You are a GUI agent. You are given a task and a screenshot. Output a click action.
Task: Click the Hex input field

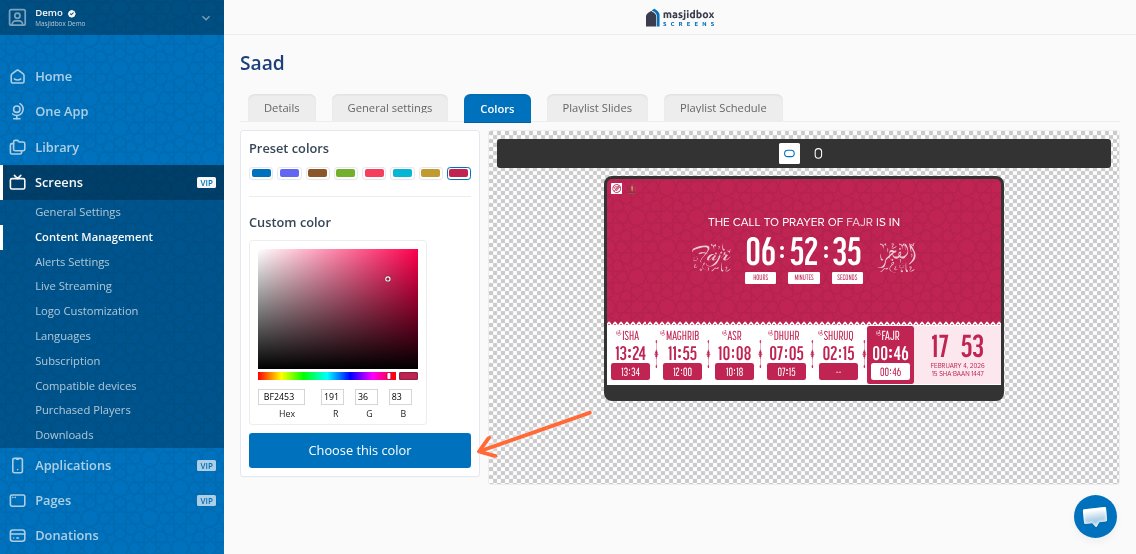tap(281, 397)
